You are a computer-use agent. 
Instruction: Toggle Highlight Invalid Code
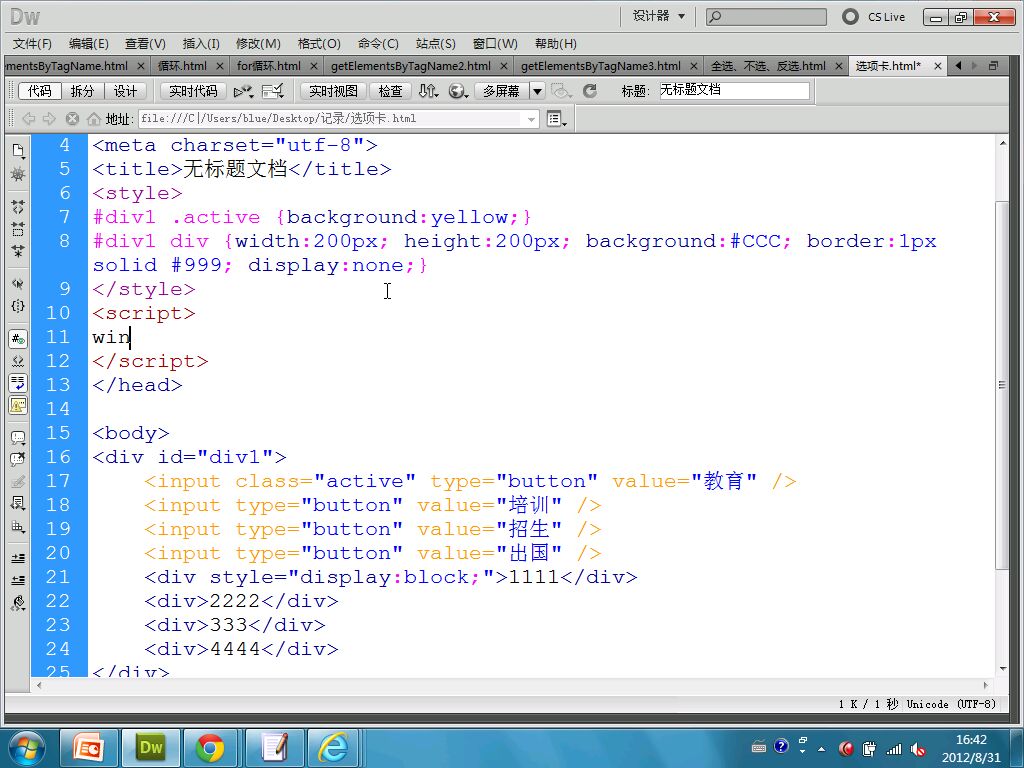pos(18,360)
